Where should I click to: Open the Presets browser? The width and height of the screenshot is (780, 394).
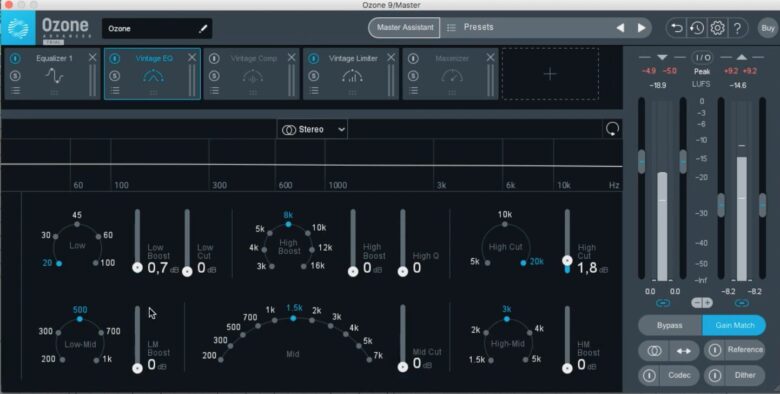pos(478,27)
